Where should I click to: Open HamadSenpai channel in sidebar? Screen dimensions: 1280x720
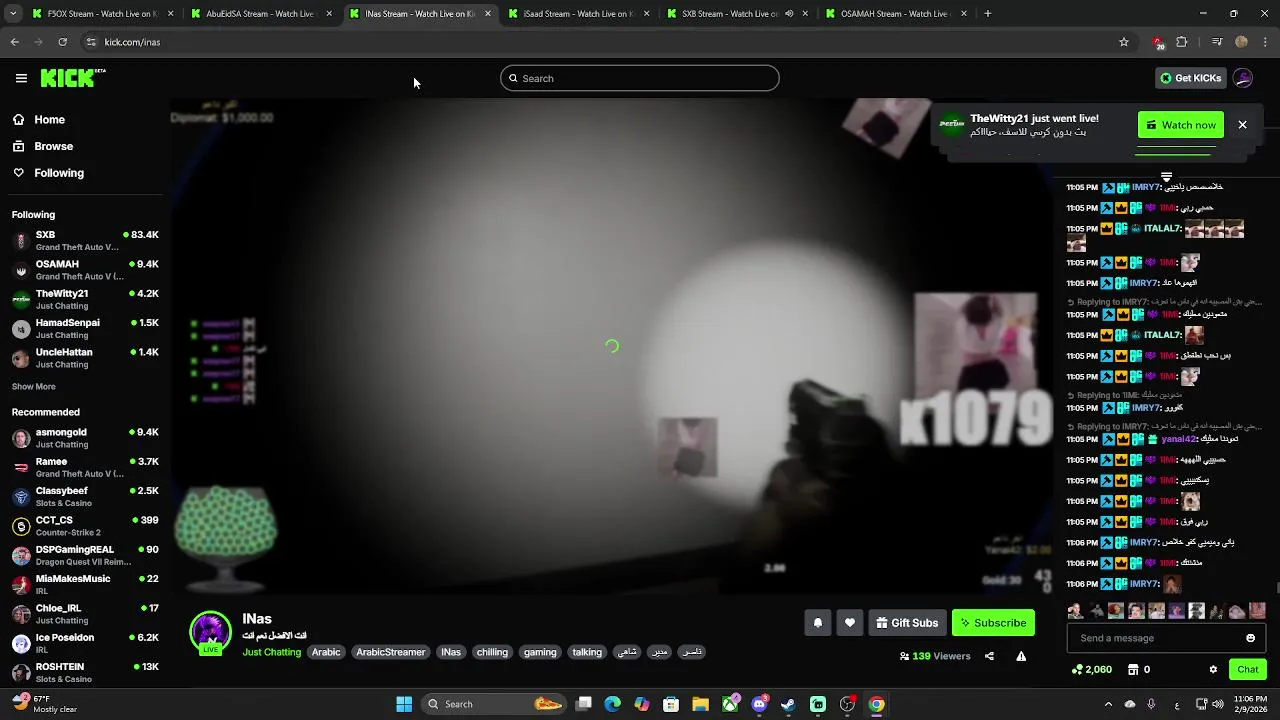(85, 329)
